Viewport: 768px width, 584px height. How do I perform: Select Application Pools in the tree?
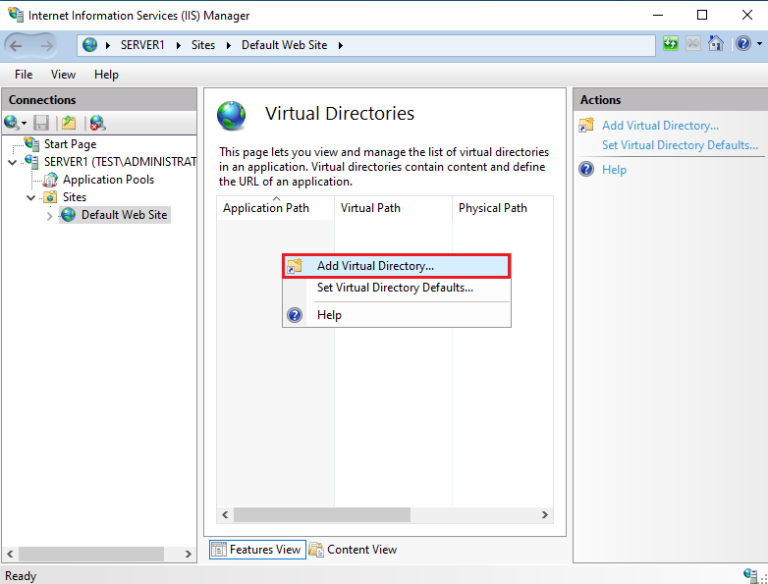point(108,180)
